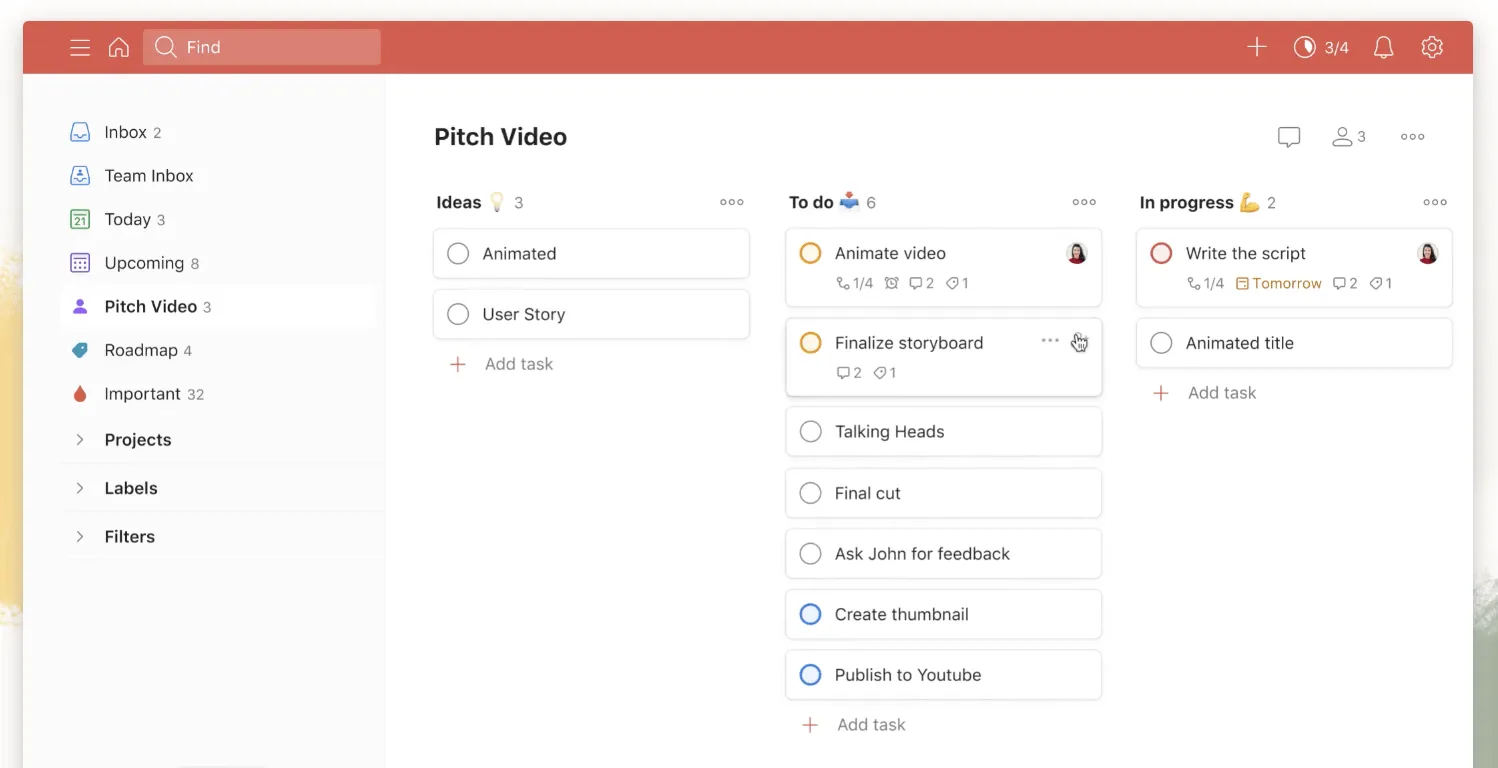This screenshot has height=768, width=1498.
Task: Click reminder alarm icon on Animate video
Action: pyautogui.click(x=891, y=283)
